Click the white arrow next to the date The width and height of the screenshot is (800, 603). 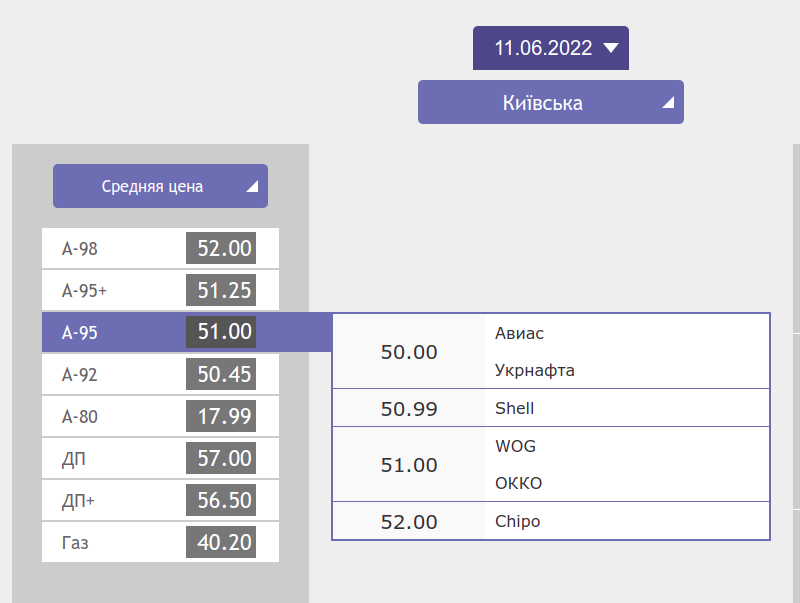coord(612,47)
